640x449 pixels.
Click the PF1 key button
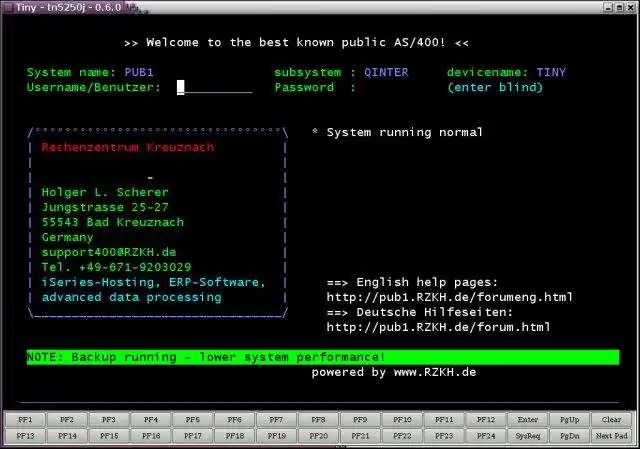point(25,420)
